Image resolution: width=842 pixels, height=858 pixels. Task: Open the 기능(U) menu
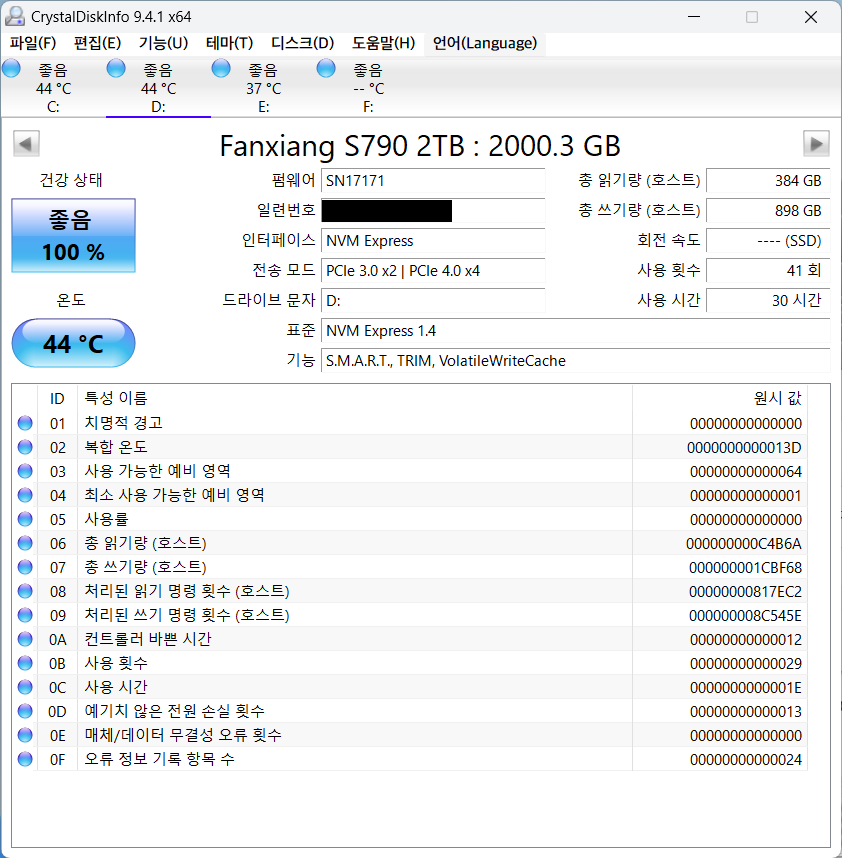click(x=163, y=43)
